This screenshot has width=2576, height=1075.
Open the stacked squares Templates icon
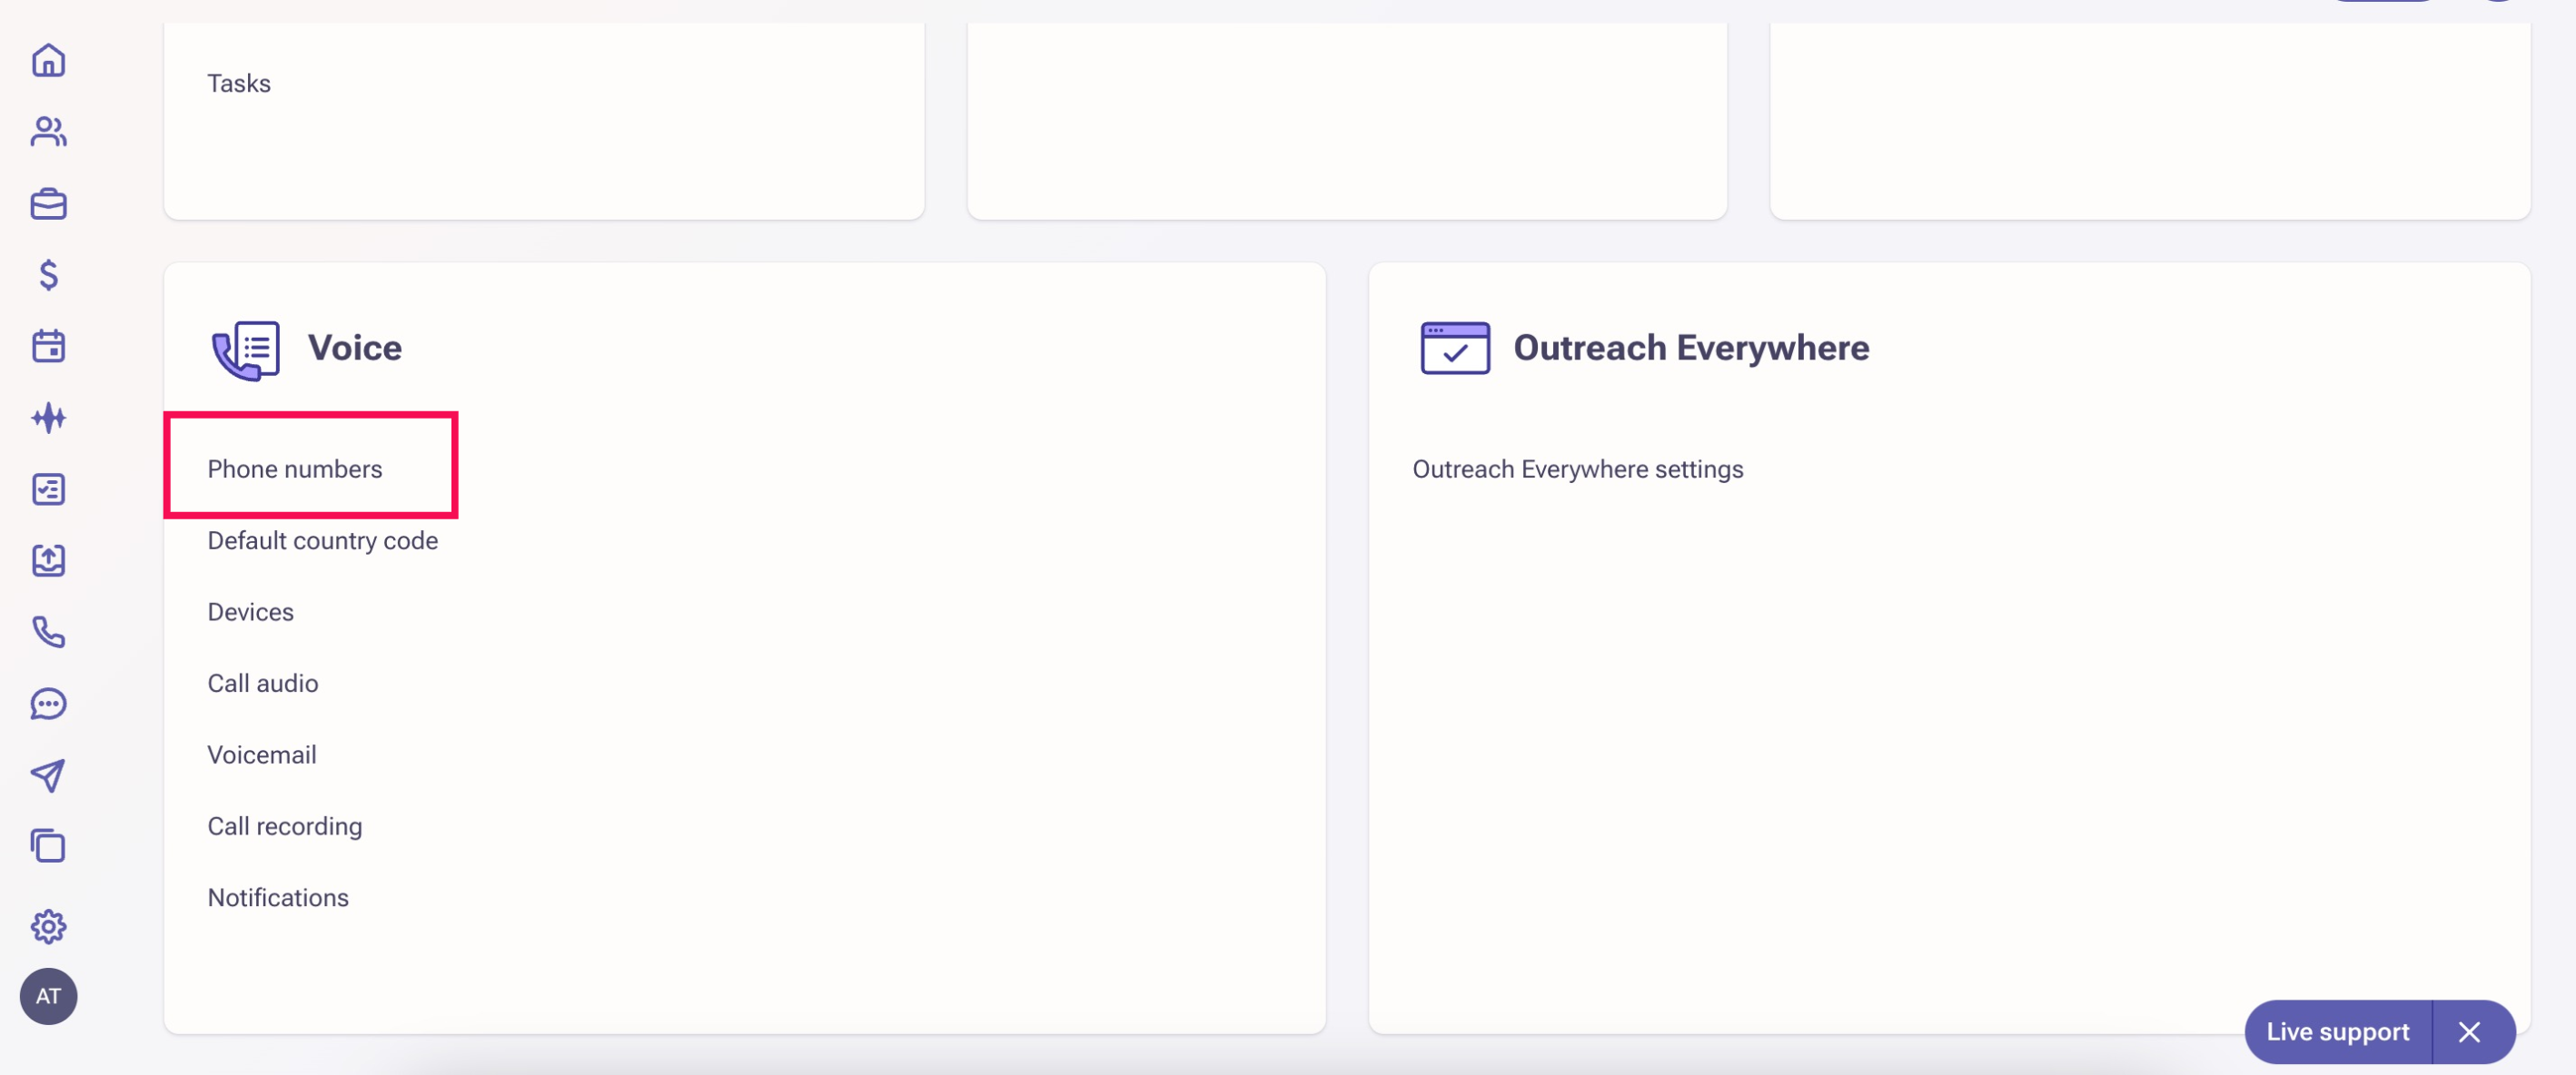48,846
